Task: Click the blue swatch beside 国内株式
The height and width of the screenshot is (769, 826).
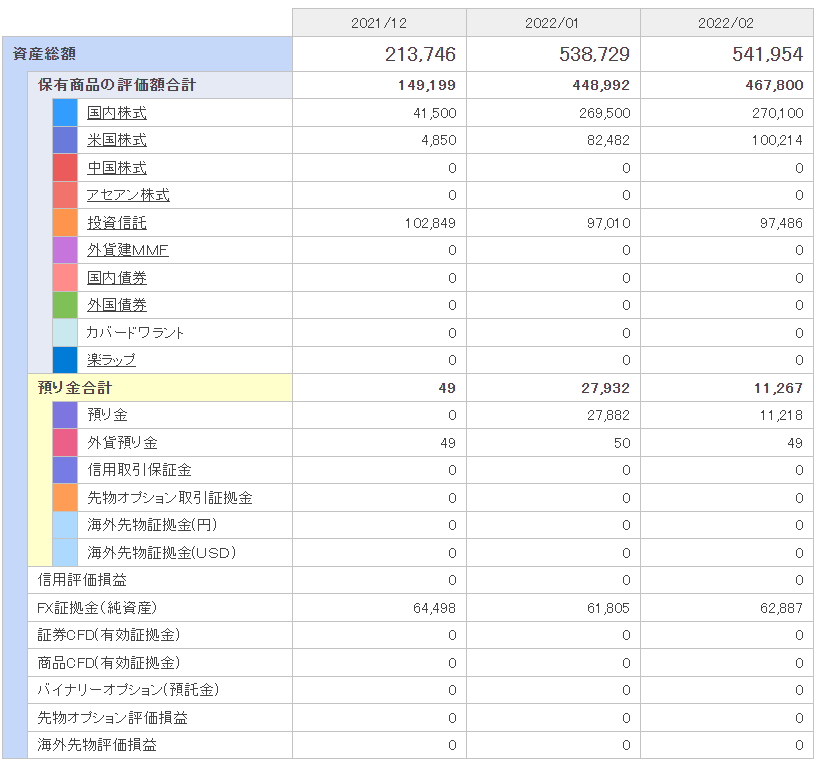Action: 65,113
